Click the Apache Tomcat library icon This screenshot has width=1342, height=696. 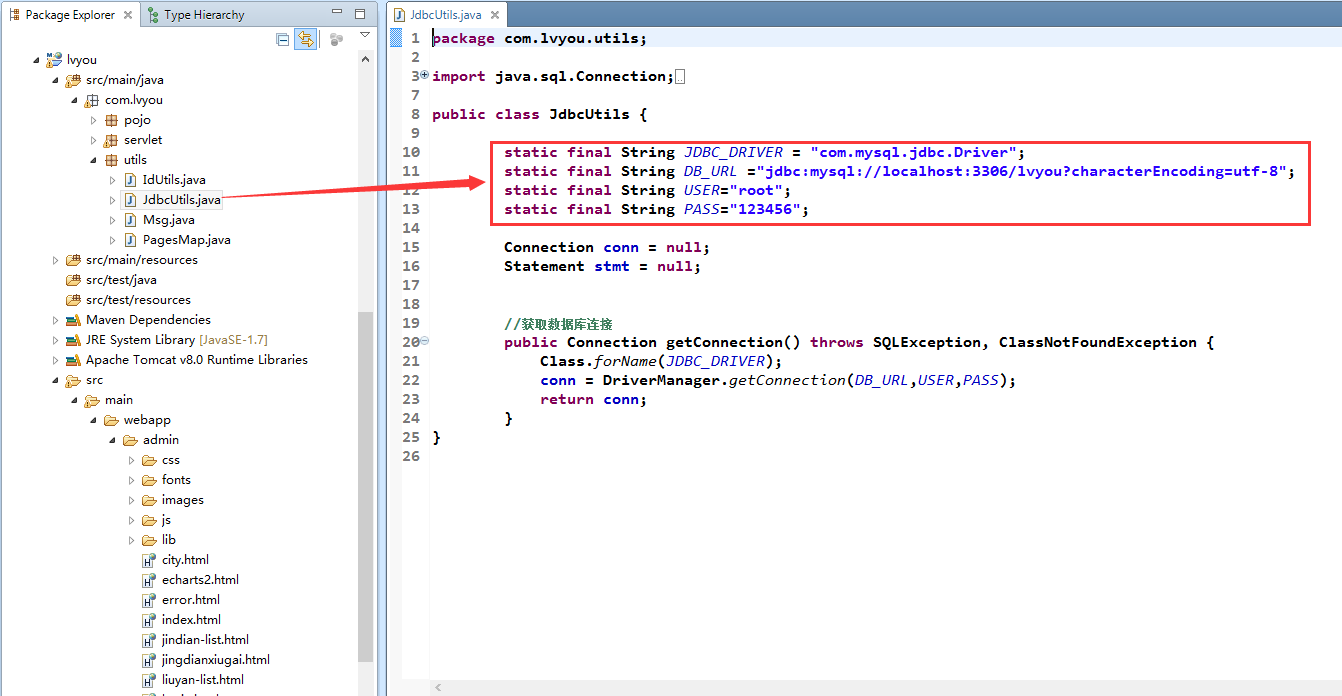tap(73, 360)
